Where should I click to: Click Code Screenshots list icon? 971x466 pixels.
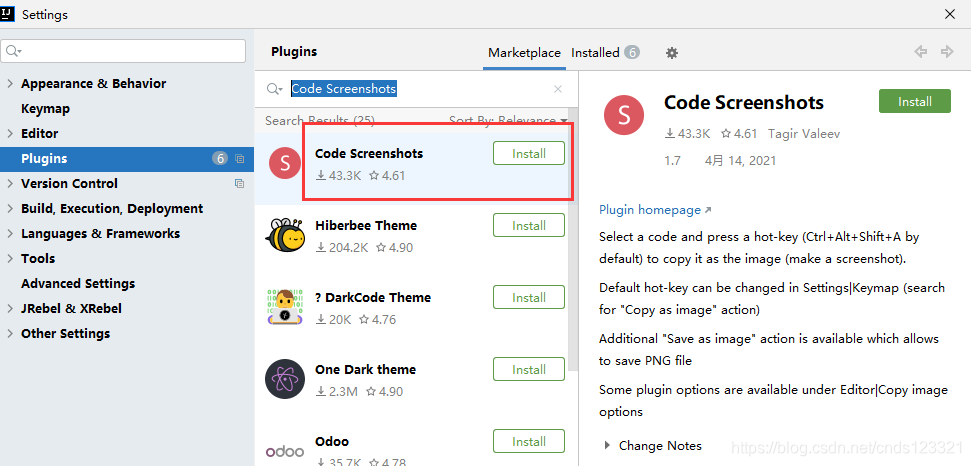point(285,163)
